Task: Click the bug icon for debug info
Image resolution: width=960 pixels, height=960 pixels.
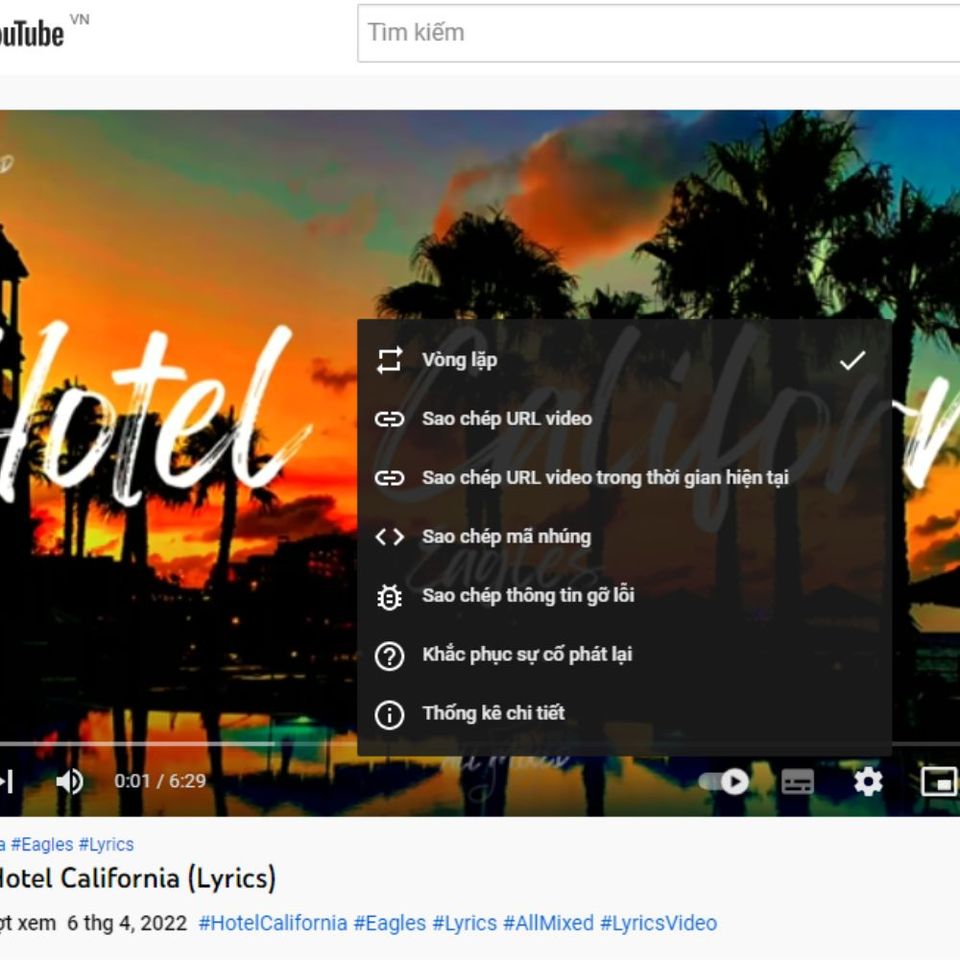Action: (x=389, y=595)
